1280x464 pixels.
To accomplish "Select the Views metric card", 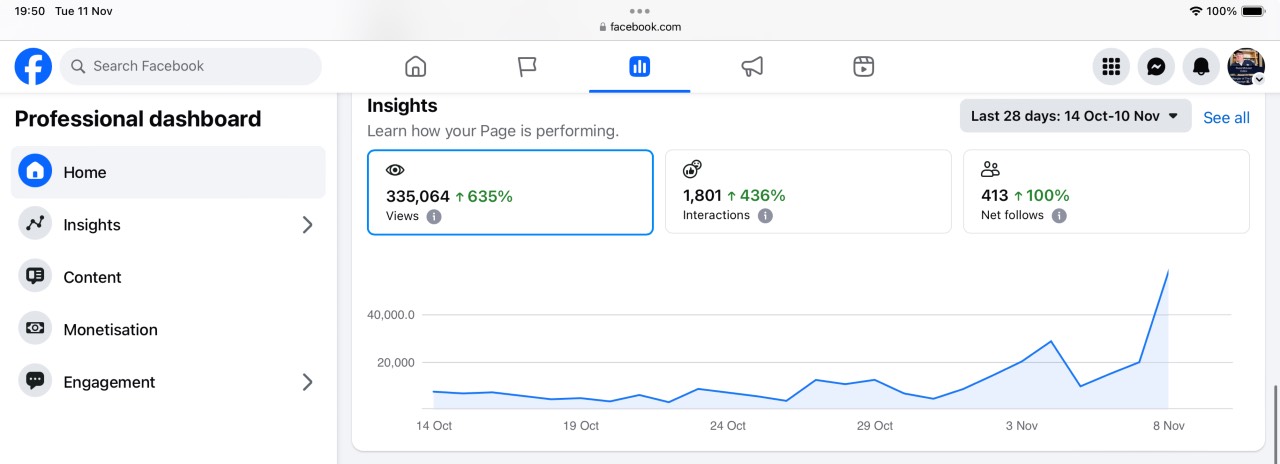I will 510,192.
